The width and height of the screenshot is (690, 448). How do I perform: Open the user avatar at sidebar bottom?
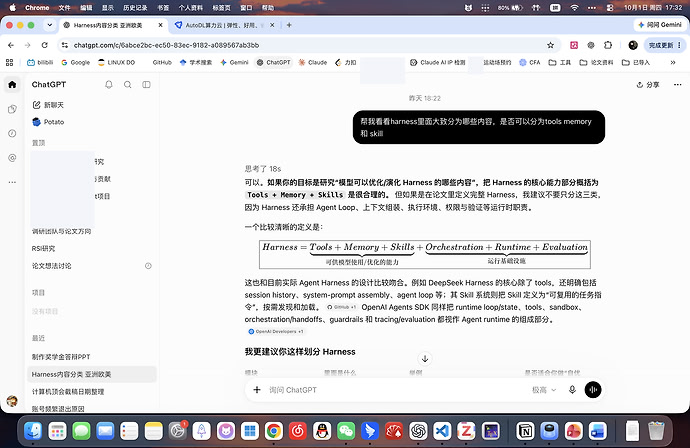pyautogui.click(x=12, y=400)
